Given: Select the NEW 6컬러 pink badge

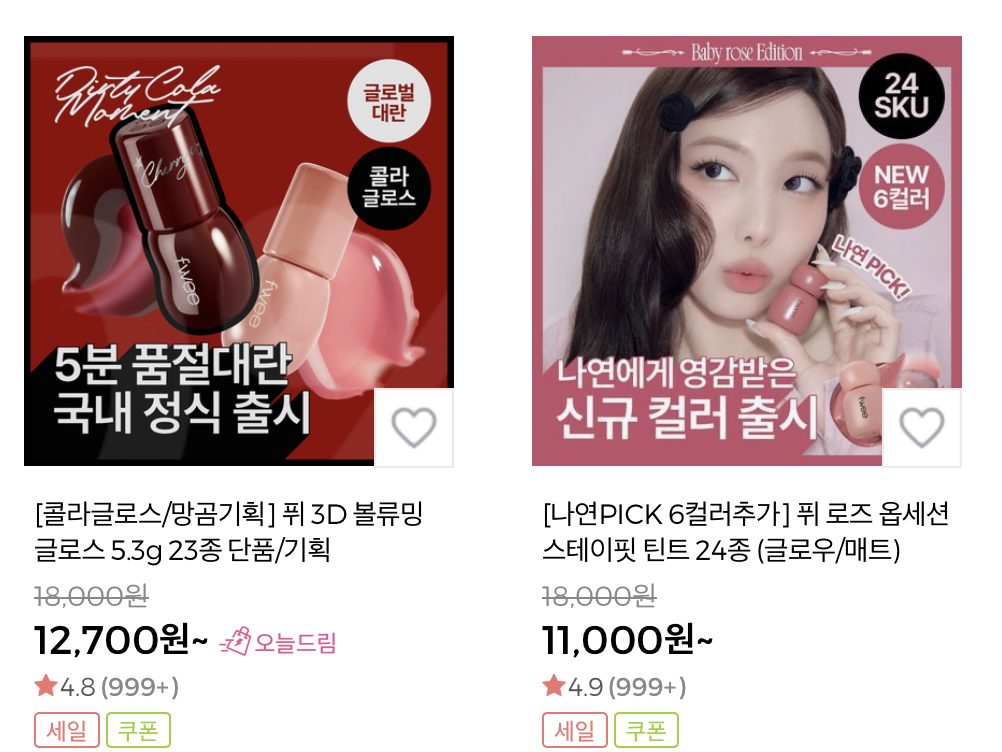Looking at the screenshot, I should click(901, 187).
